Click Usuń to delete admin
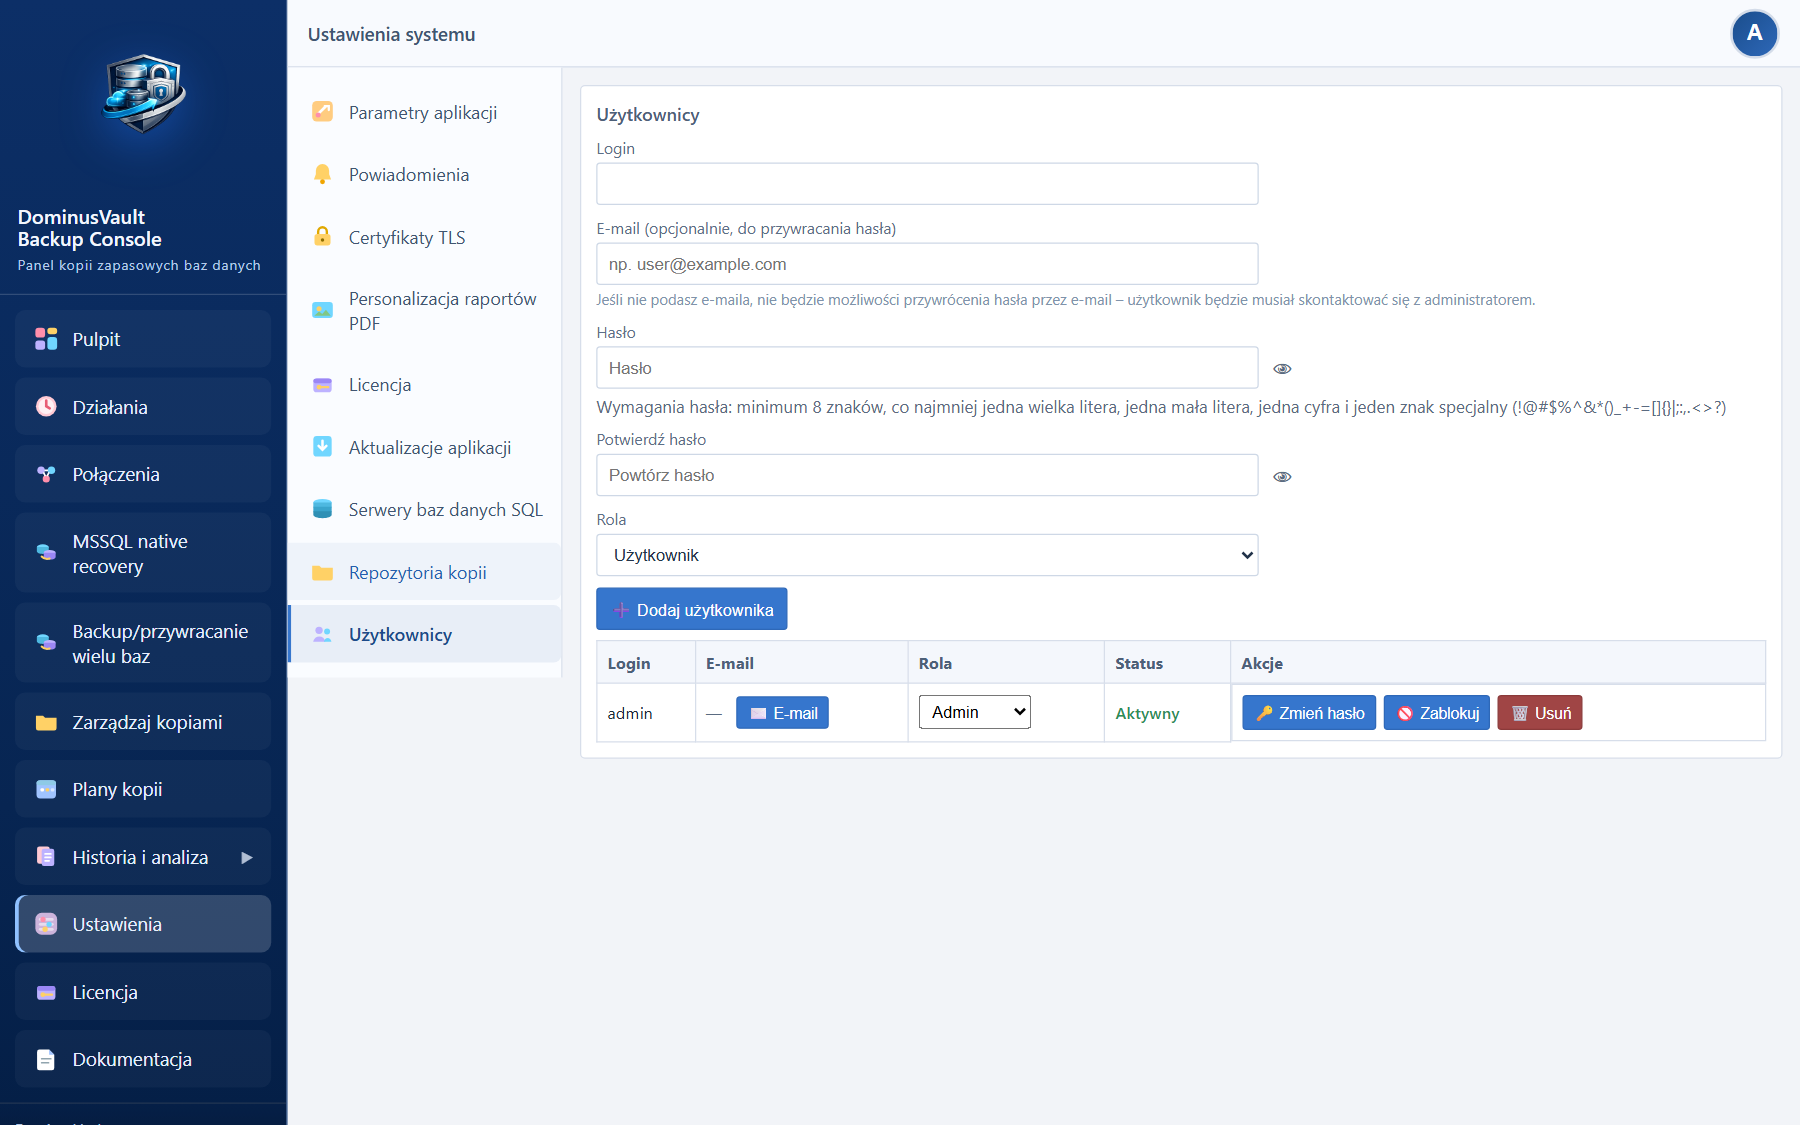Image resolution: width=1800 pixels, height=1125 pixels. pos(1540,713)
